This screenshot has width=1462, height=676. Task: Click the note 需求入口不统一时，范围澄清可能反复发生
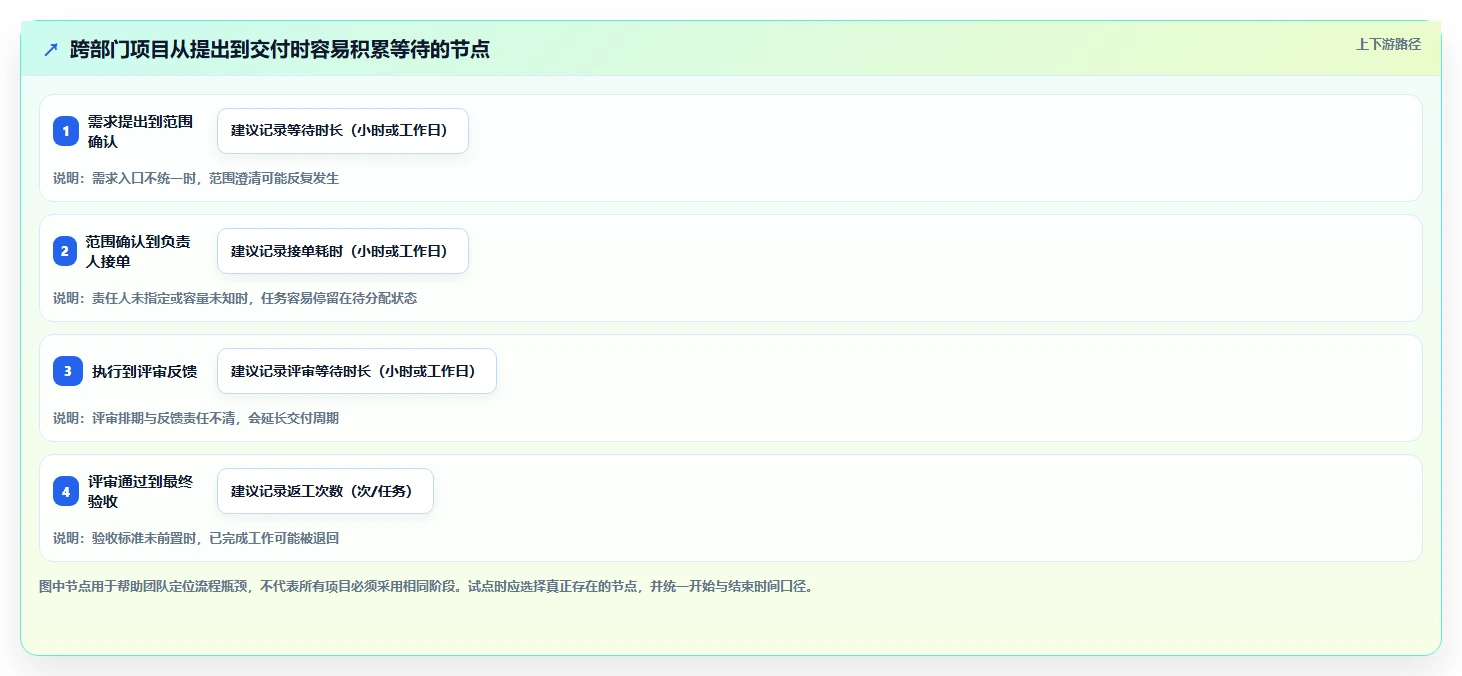[196, 178]
